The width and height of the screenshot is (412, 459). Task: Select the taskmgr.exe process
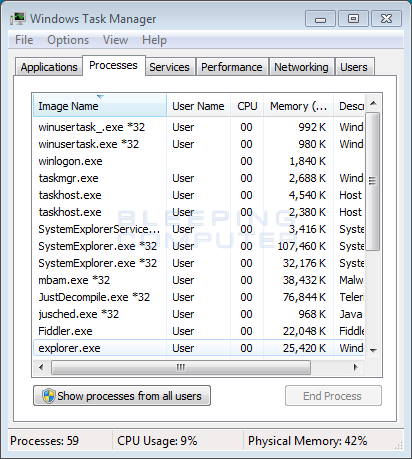coord(199,178)
